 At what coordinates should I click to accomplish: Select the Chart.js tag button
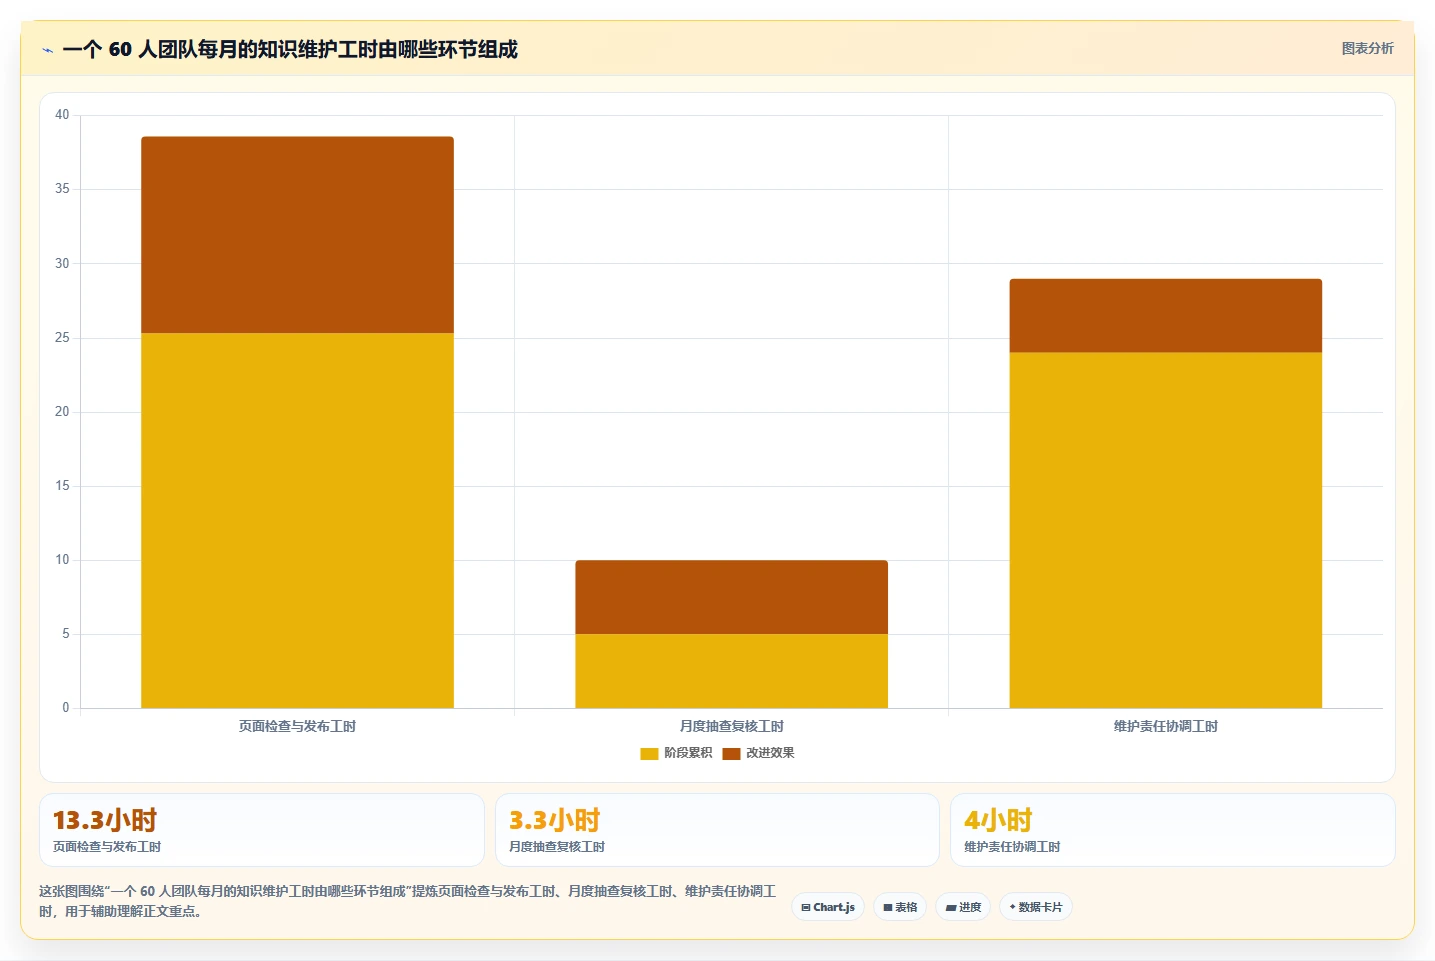tap(828, 907)
